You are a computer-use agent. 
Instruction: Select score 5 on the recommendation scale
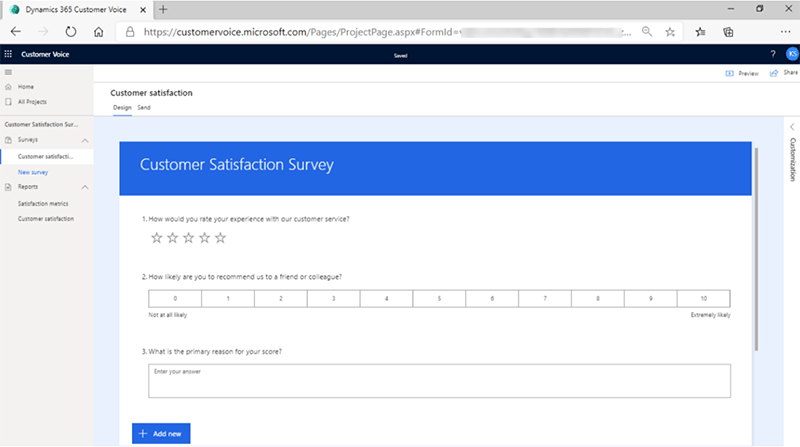[439, 299]
